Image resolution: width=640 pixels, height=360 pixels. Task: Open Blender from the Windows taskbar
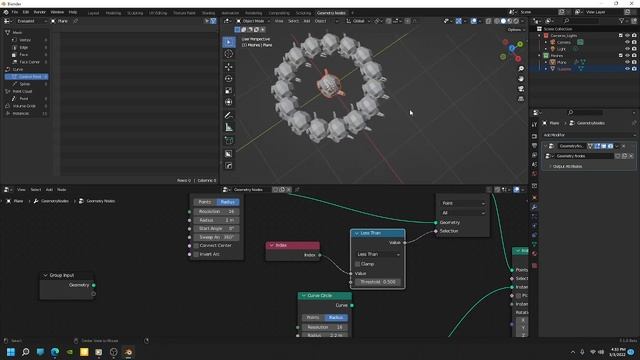128,352
